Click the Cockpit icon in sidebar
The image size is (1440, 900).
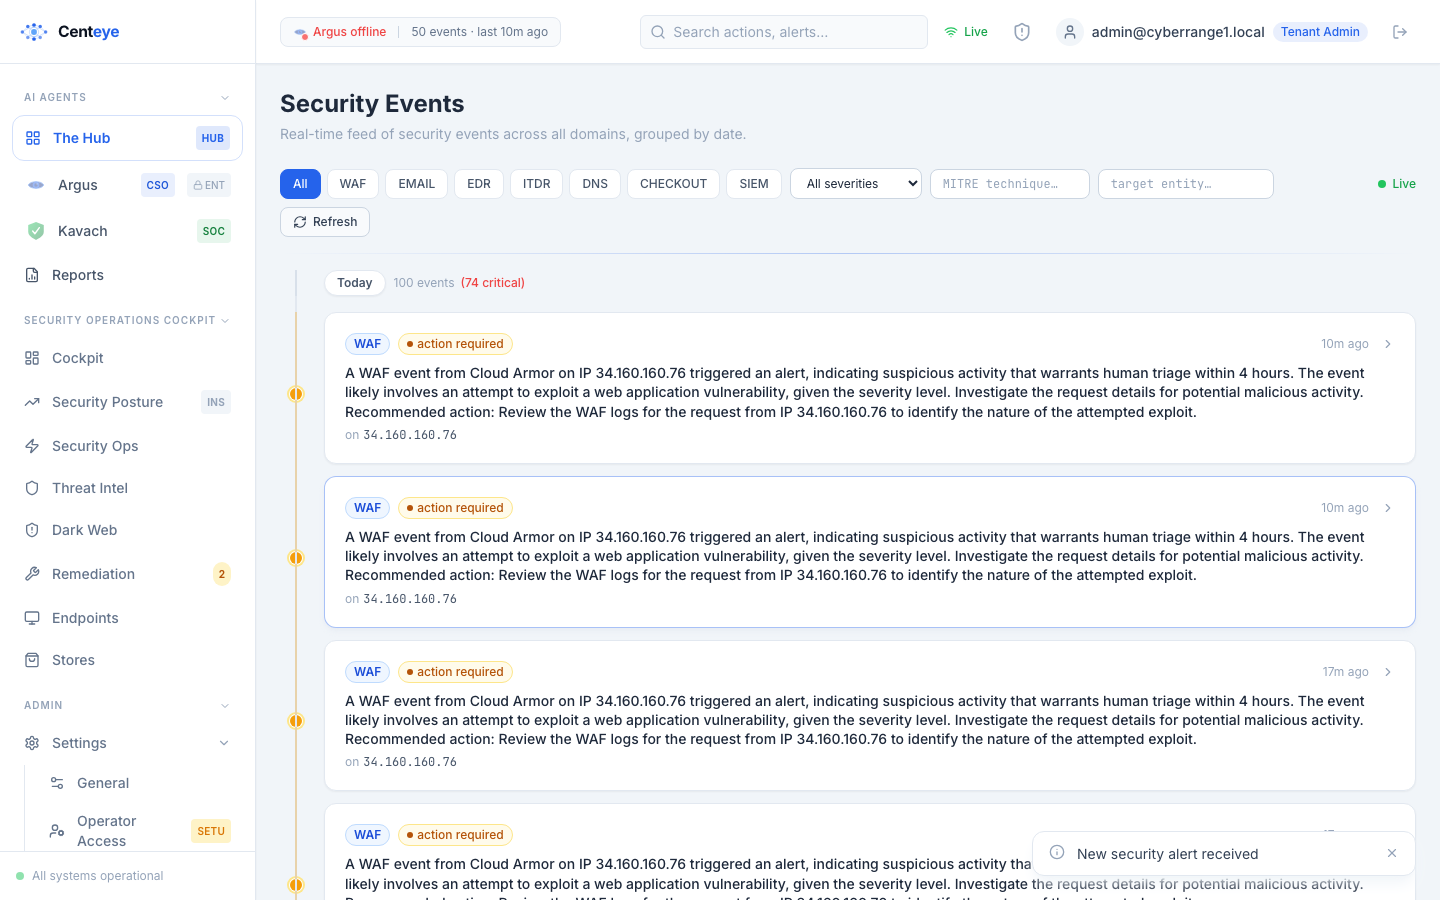(x=32, y=358)
